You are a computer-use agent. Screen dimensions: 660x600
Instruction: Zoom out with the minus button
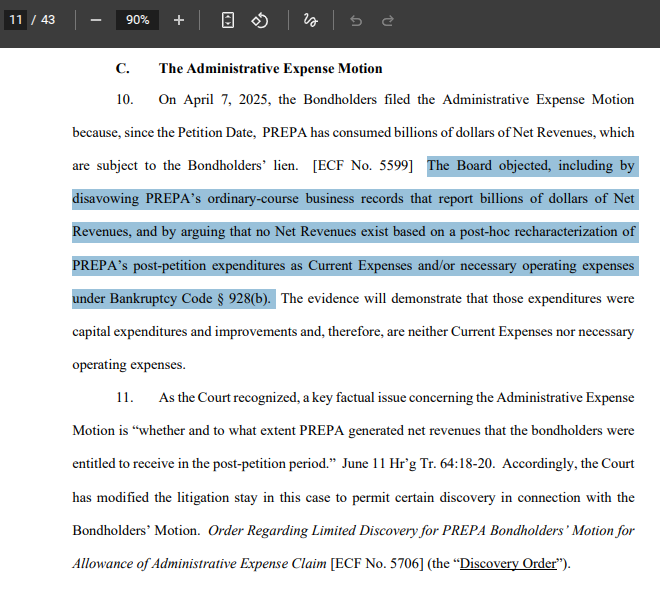click(96, 20)
